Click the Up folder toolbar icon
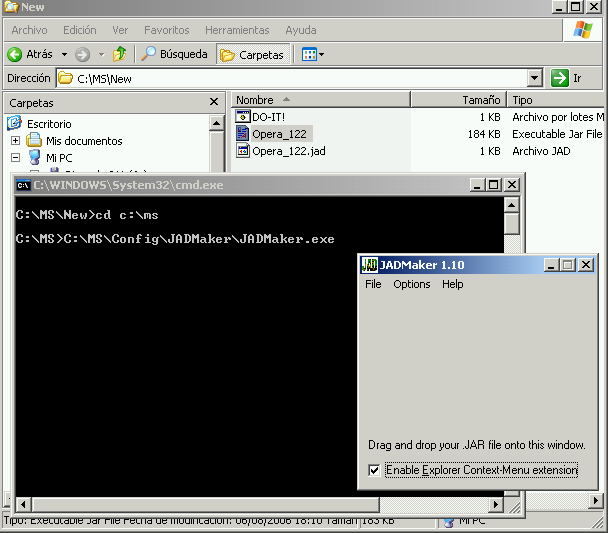The height and width of the screenshot is (533, 608). tap(120, 54)
